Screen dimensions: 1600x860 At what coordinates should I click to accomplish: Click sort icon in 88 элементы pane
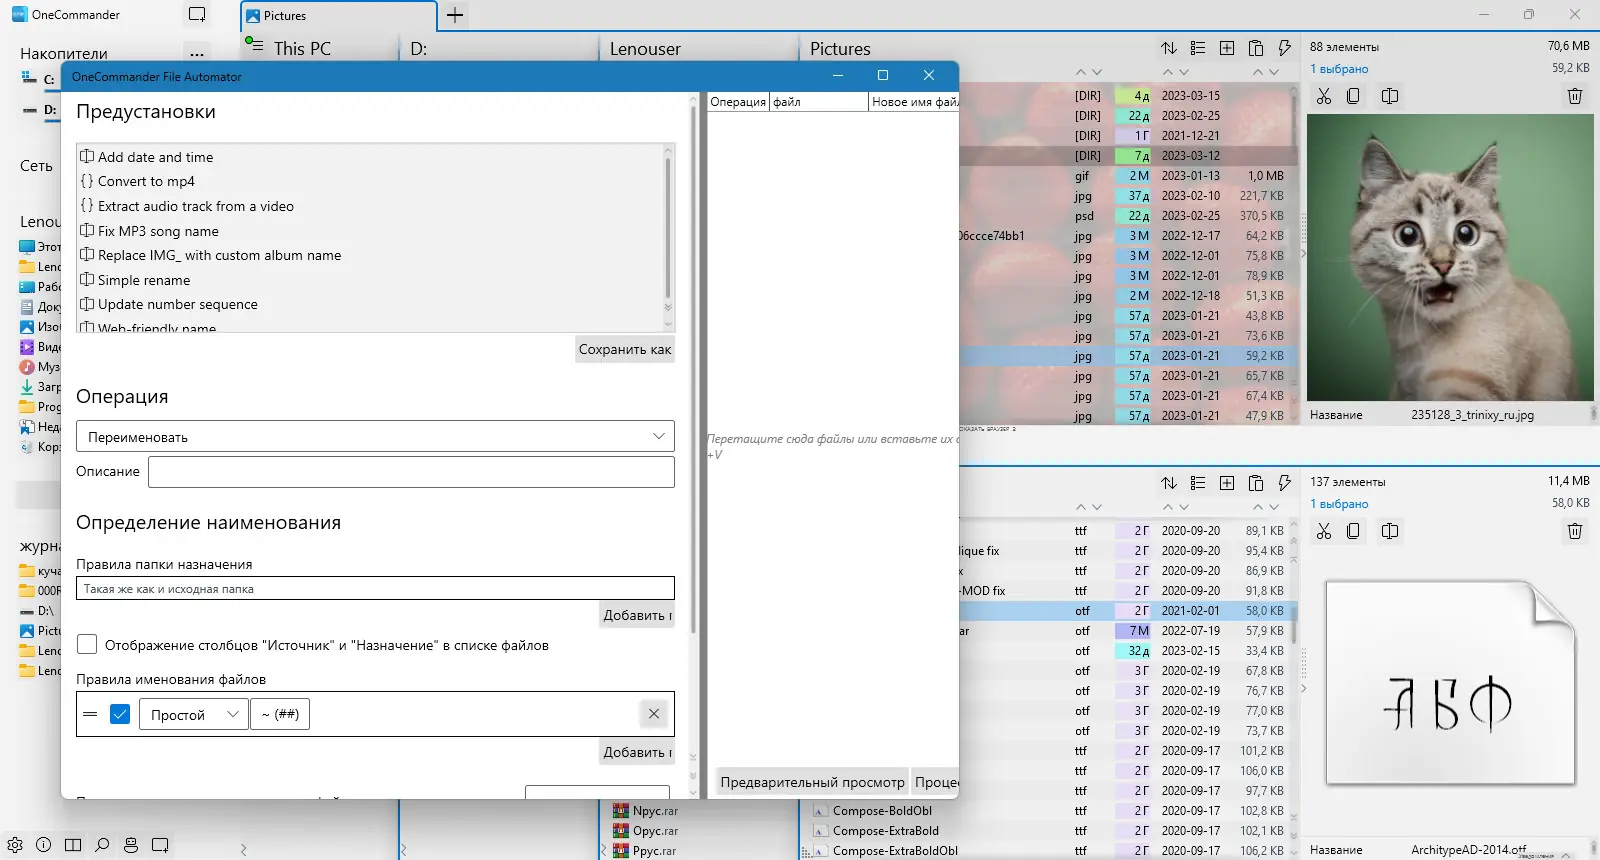coord(1169,48)
